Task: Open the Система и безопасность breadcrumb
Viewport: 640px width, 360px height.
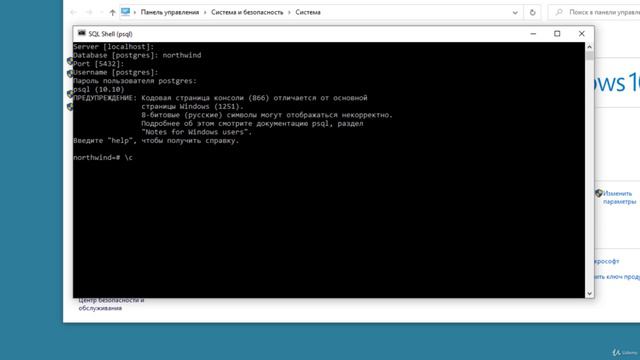Action: pos(247,12)
